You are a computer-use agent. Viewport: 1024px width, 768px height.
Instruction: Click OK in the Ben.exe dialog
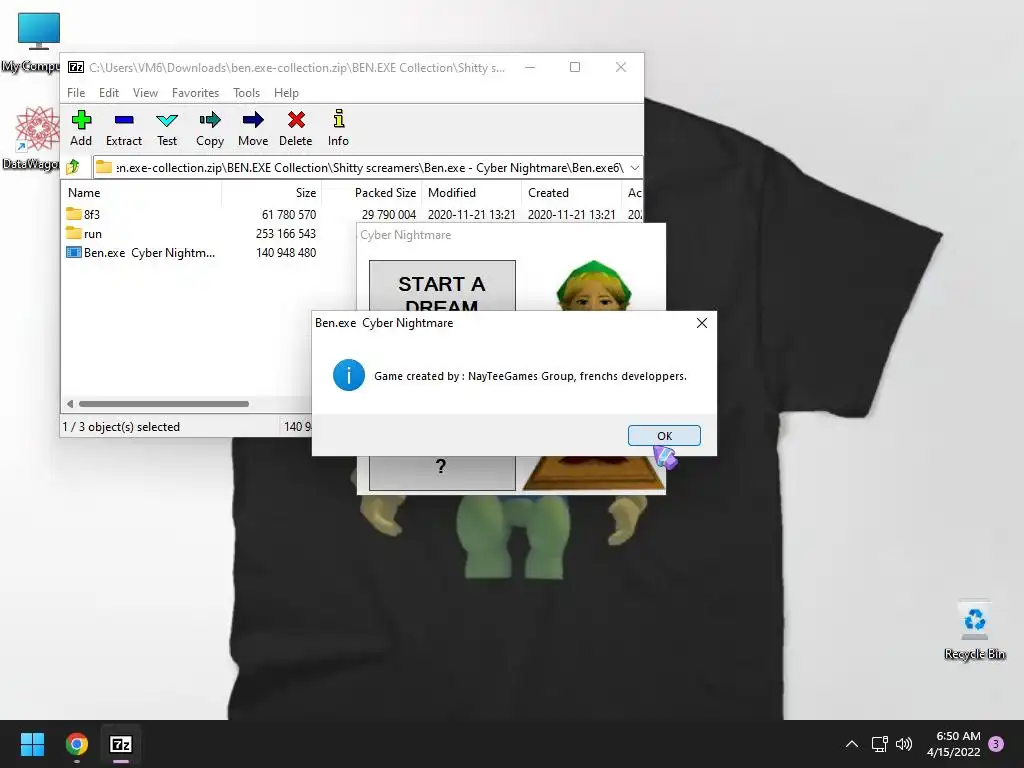[664, 436]
